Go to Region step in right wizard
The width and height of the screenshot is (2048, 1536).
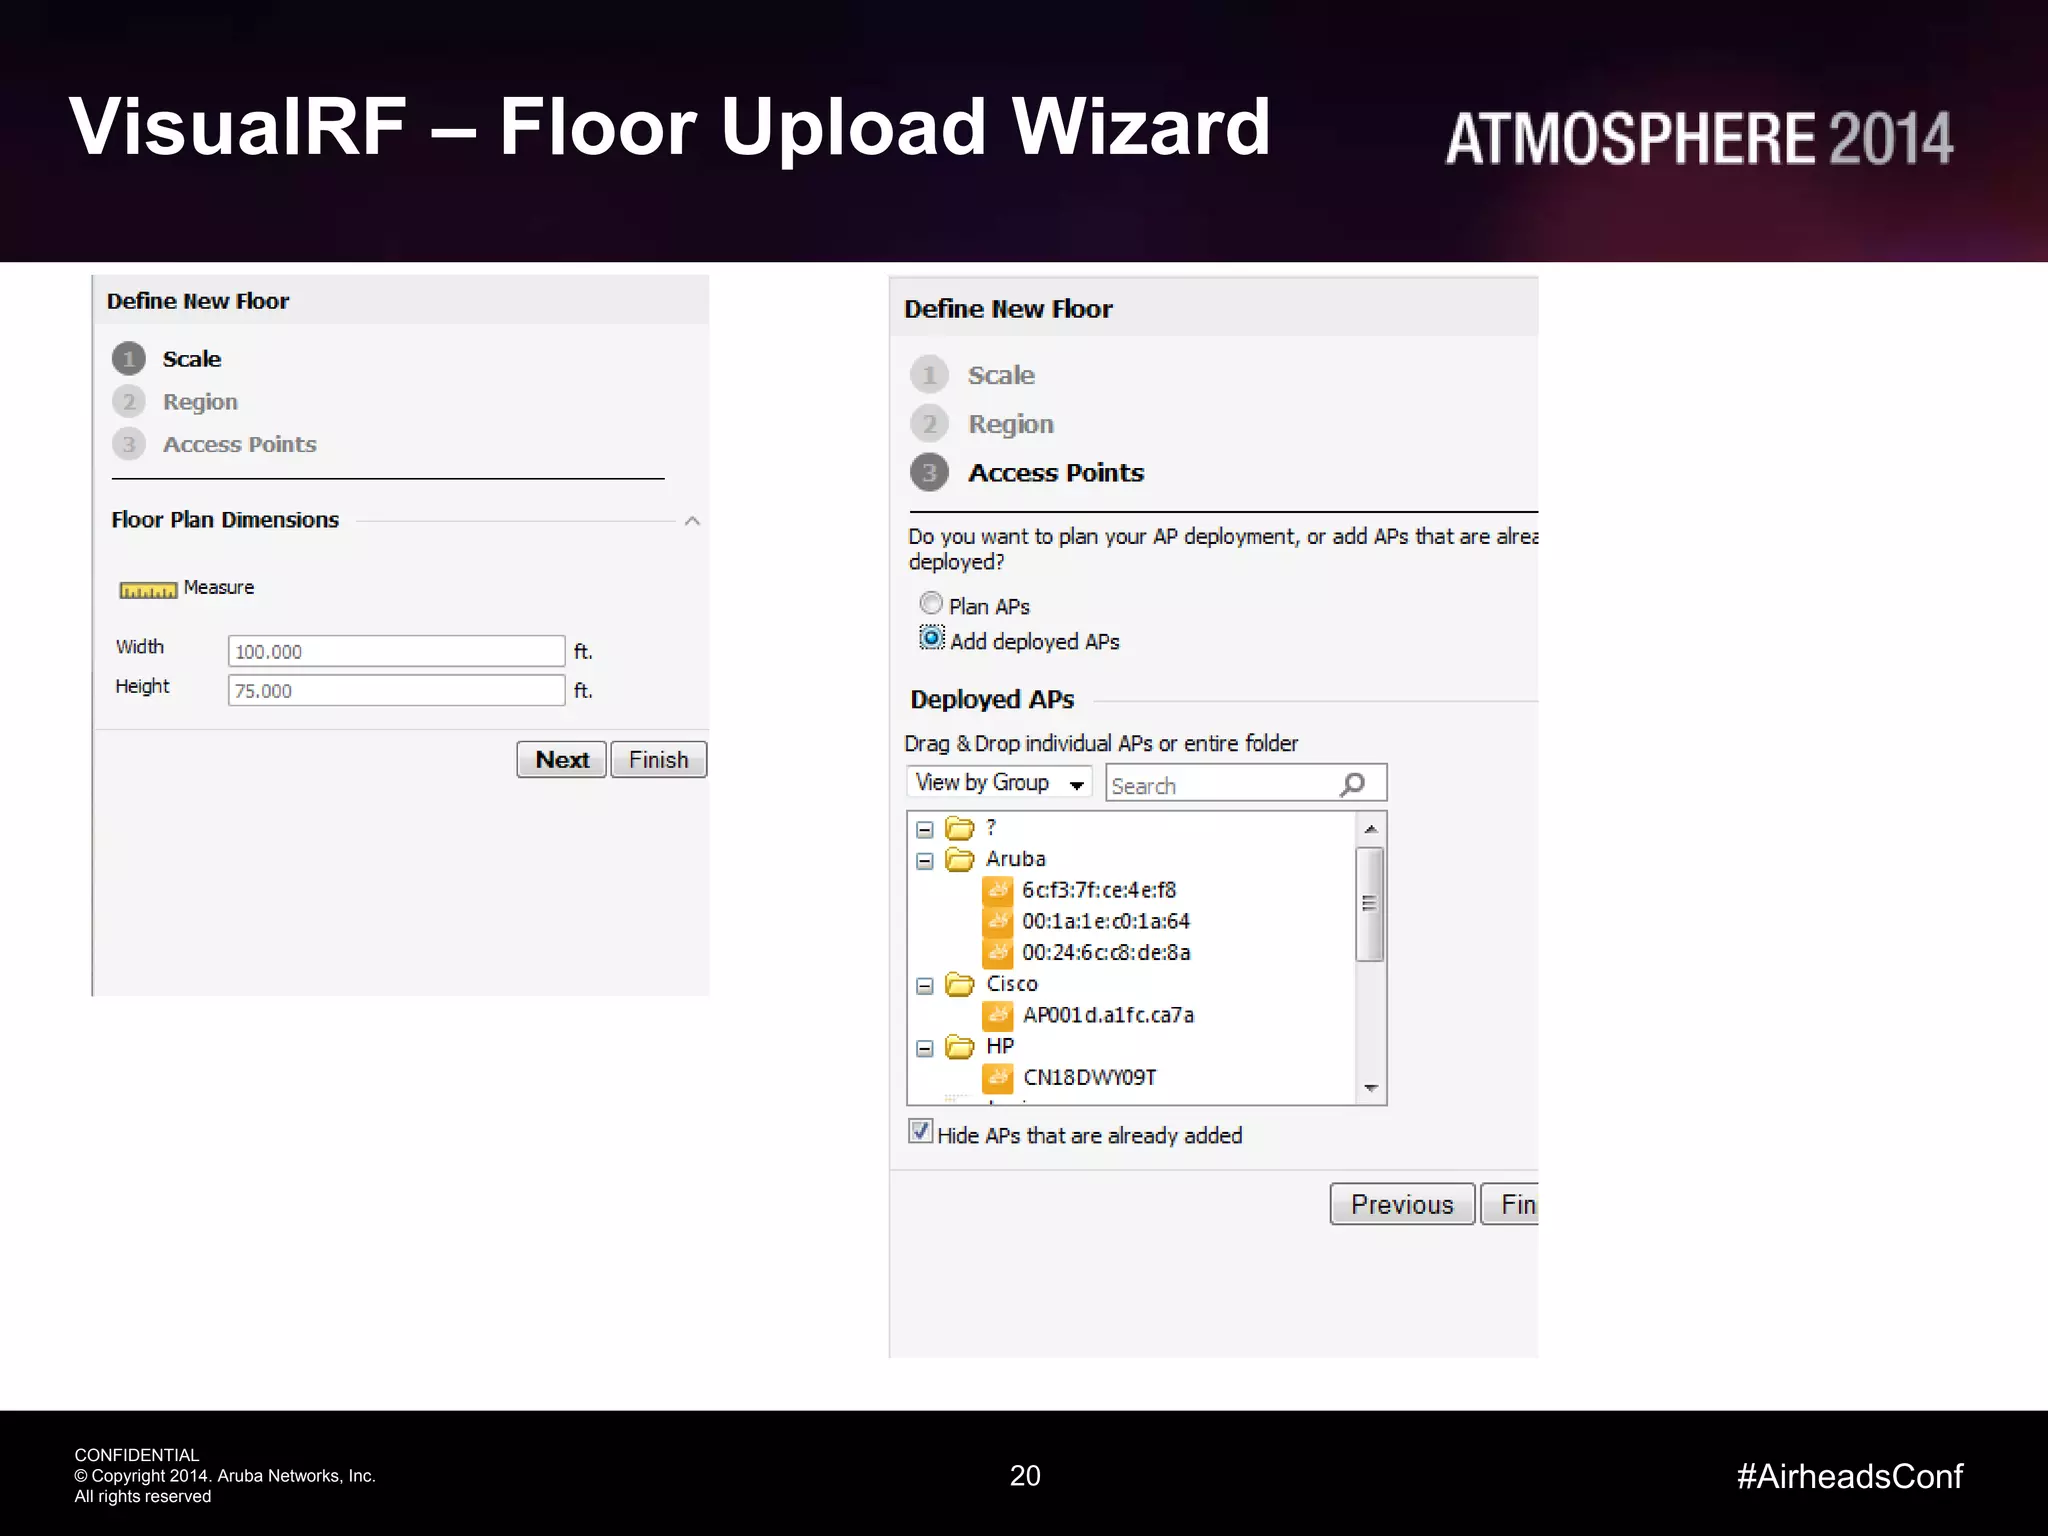coord(1011,424)
